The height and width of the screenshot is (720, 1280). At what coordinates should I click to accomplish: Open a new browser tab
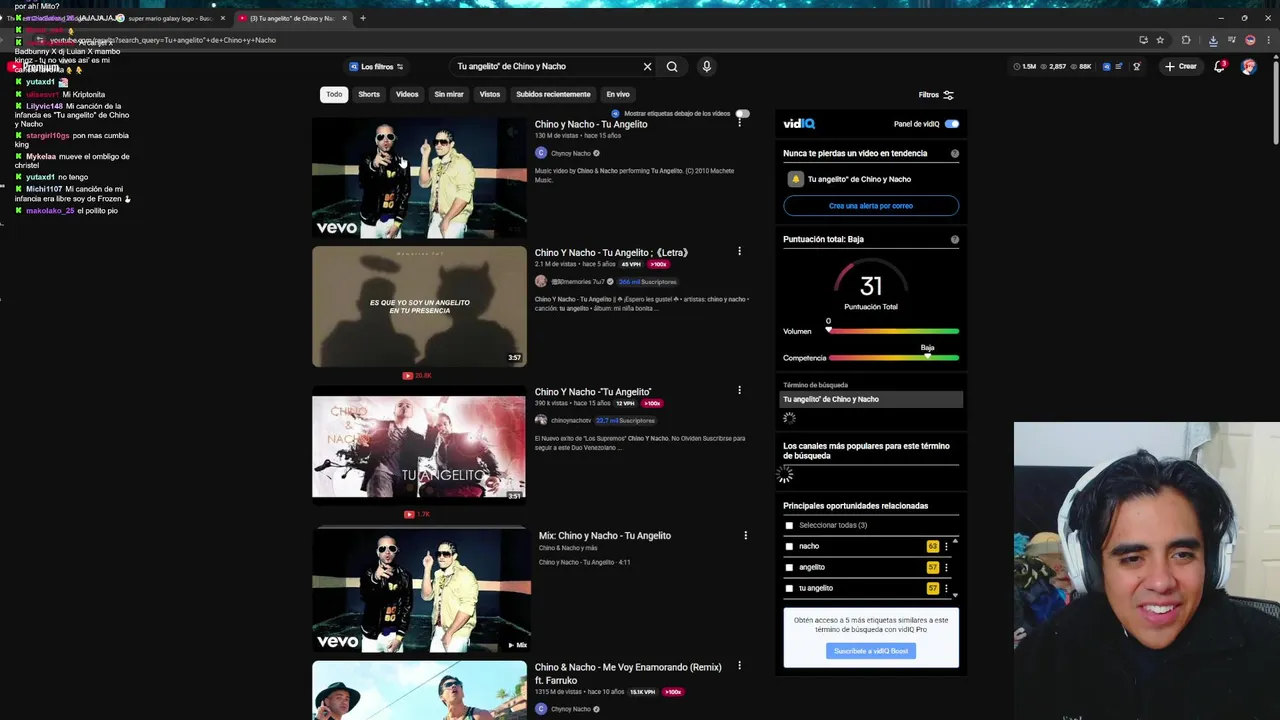point(363,18)
